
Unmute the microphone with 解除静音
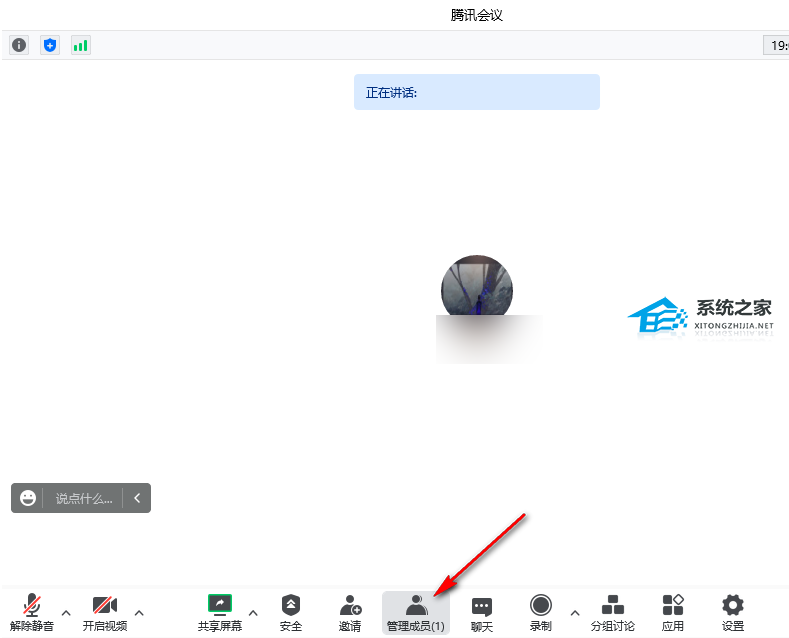tap(32, 612)
